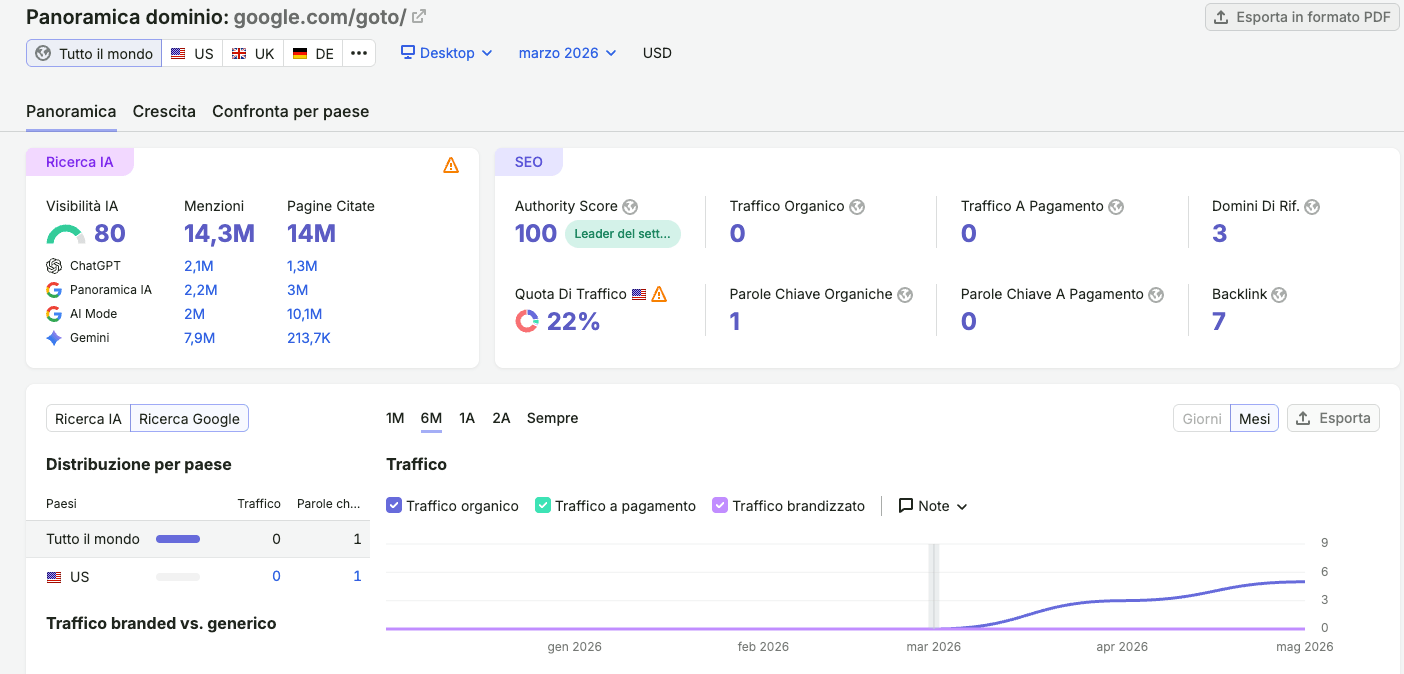Click Tutto il mondo traffic bar

pos(178,539)
